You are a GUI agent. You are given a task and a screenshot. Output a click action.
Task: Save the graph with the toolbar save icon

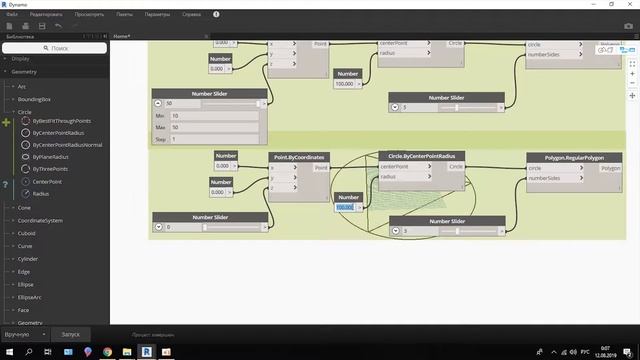tap(42, 26)
